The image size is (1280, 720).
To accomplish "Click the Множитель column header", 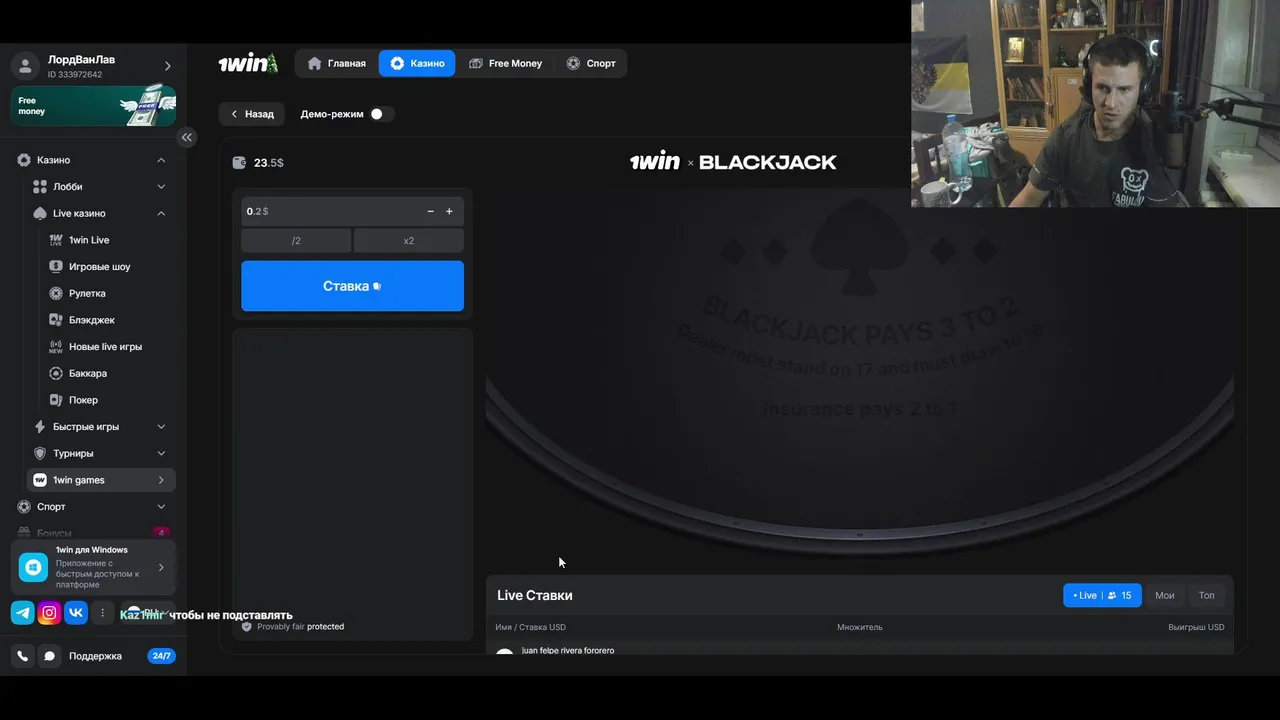I will pos(860,627).
